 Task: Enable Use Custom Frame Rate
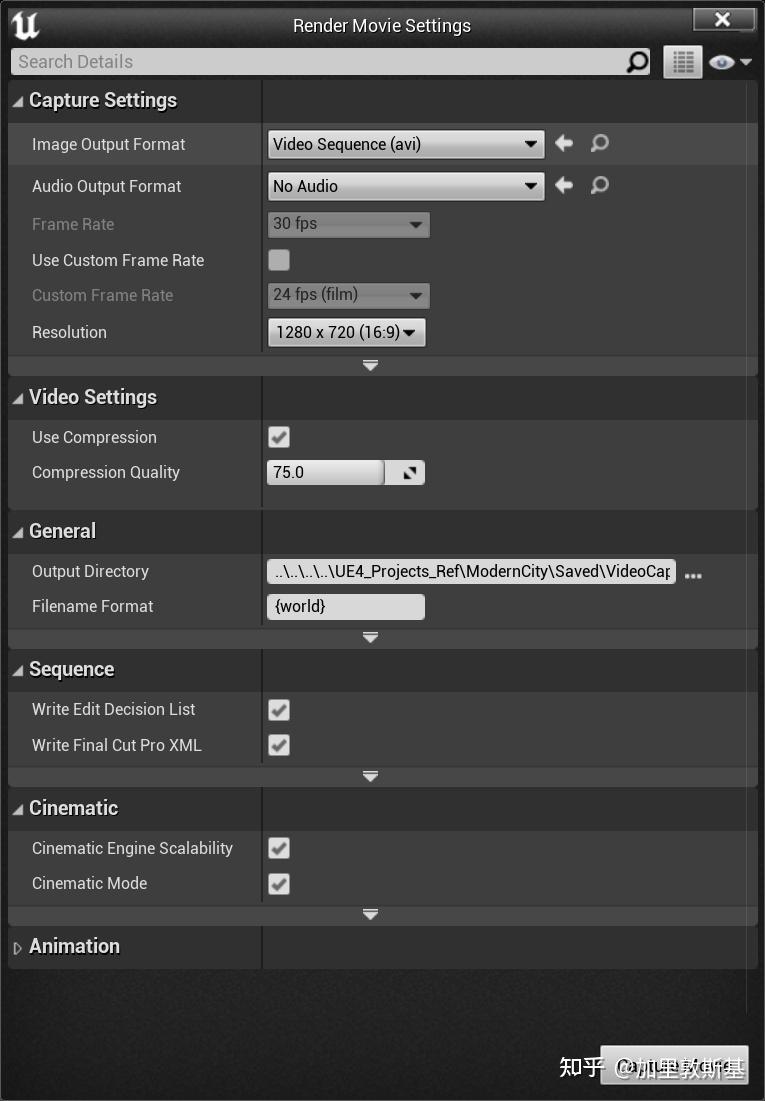click(278, 259)
